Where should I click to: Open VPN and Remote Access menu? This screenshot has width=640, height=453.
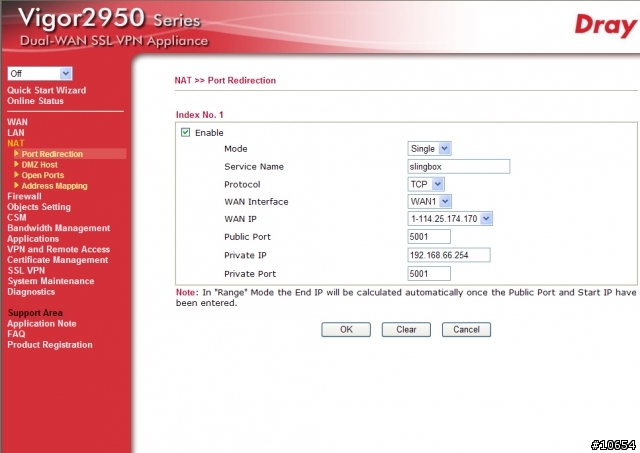click(x=59, y=249)
